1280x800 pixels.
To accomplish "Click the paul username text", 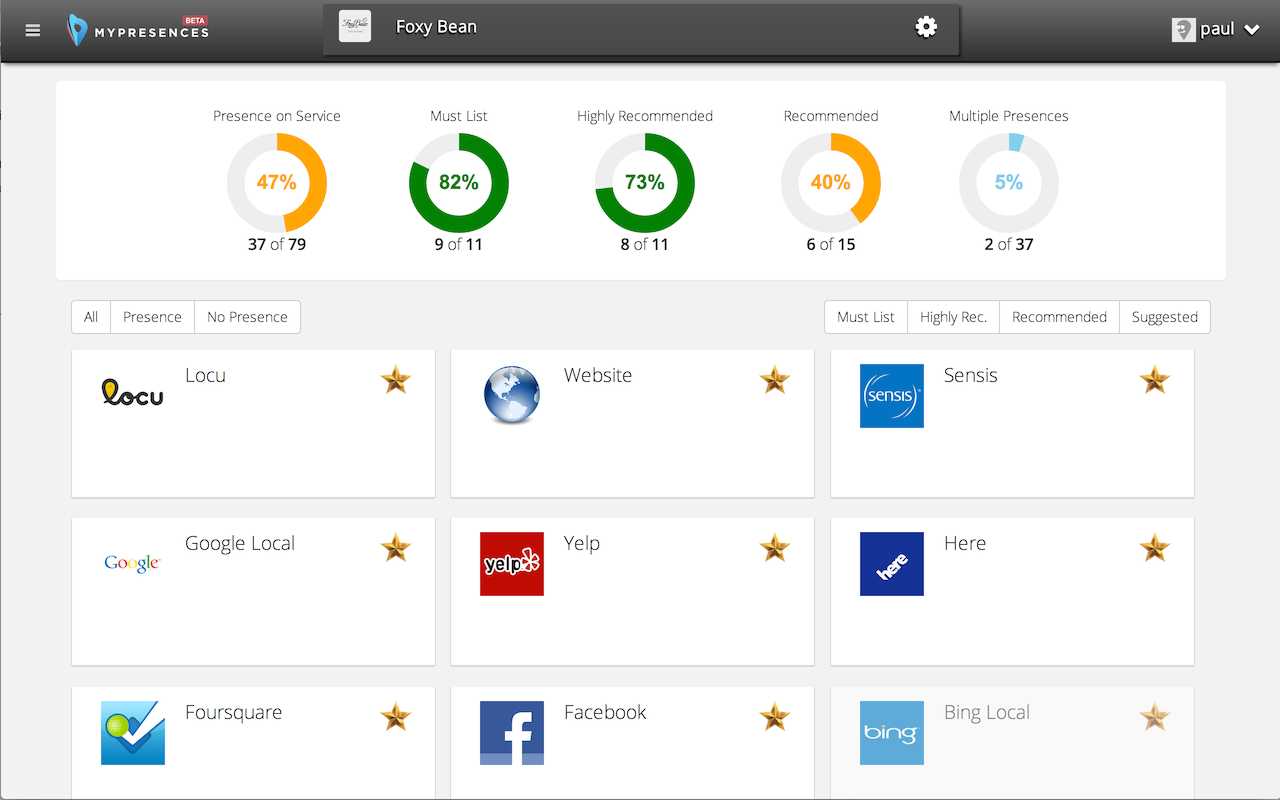I will [x=1217, y=29].
